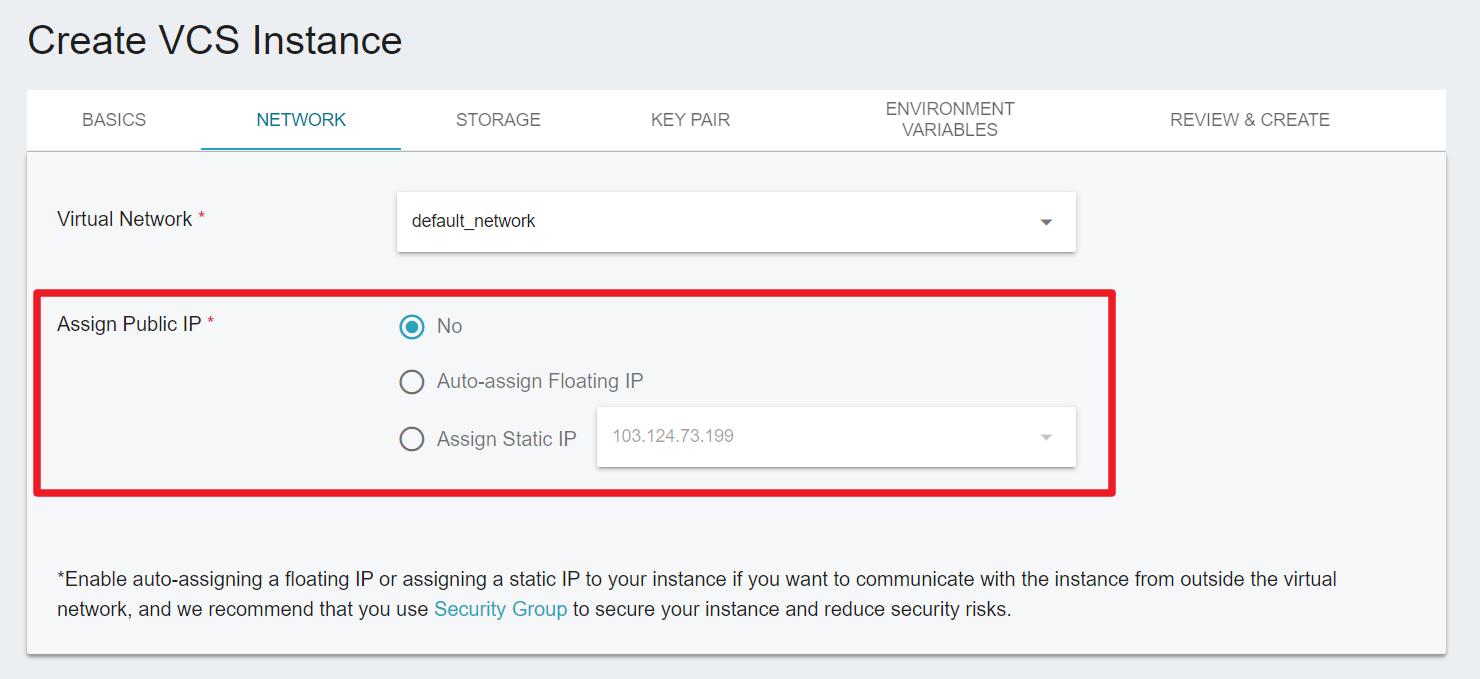Image resolution: width=1480 pixels, height=679 pixels.
Task: Enable the Assign Static IP radio button
Action: pos(412,439)
